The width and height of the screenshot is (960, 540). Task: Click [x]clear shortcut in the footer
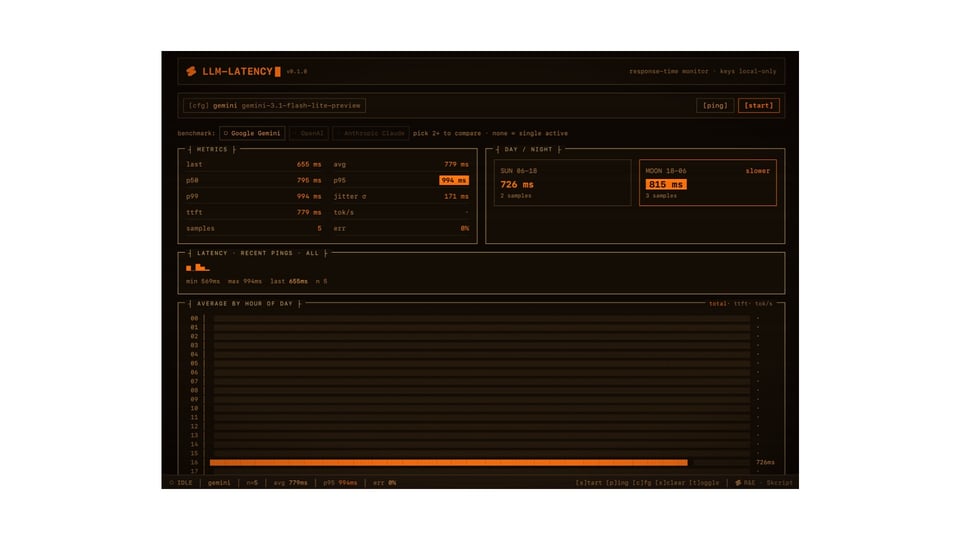point(670,482)
